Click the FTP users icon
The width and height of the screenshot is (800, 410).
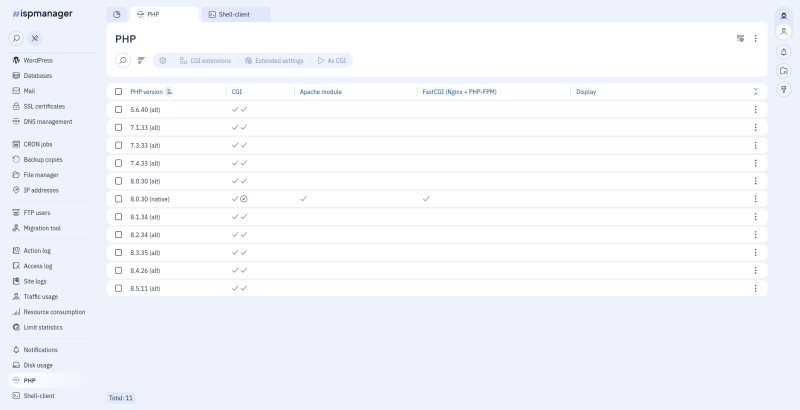(16, 213)
